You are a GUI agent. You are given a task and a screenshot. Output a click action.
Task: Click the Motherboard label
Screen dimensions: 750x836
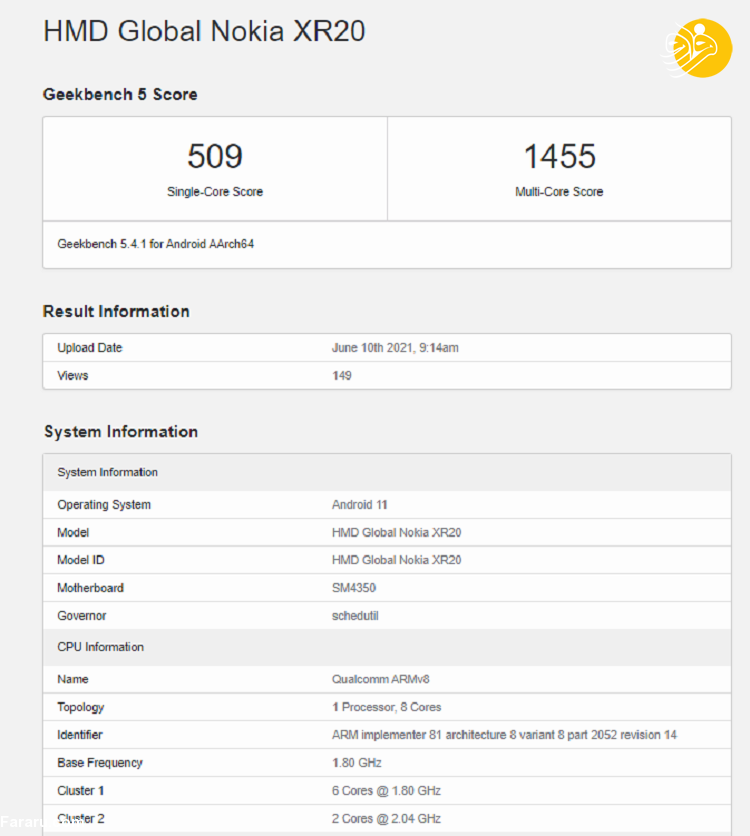point(91,588)
